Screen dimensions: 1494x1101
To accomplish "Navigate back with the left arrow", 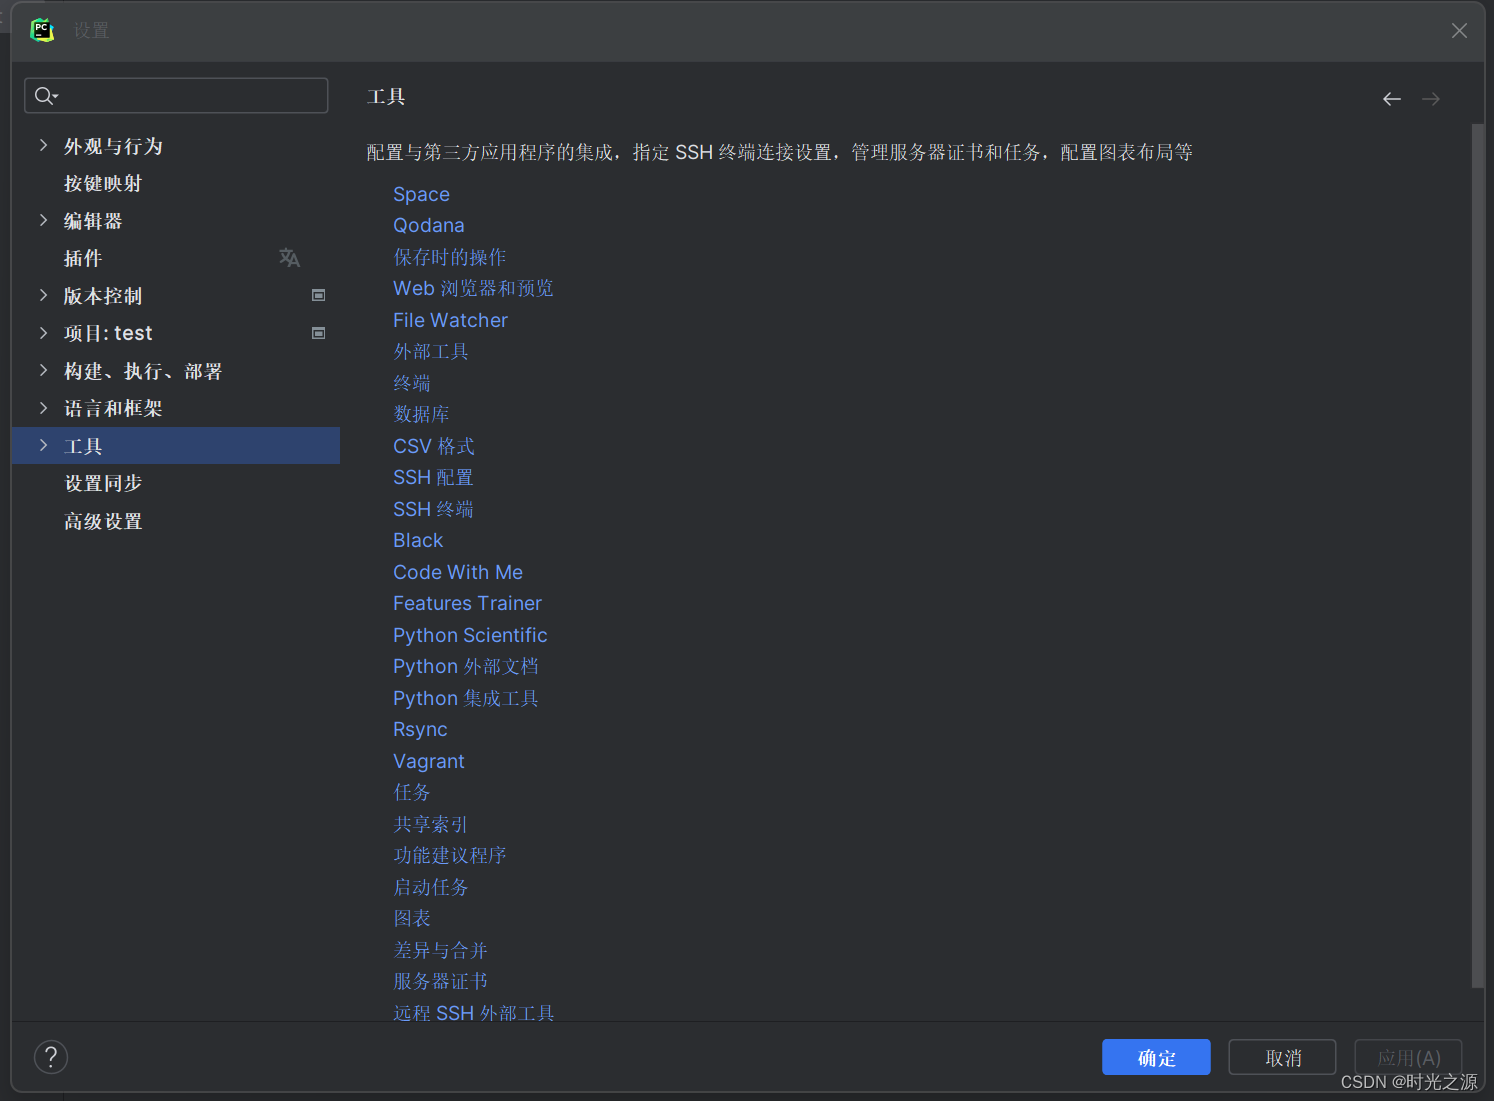I will (1391, 99).
